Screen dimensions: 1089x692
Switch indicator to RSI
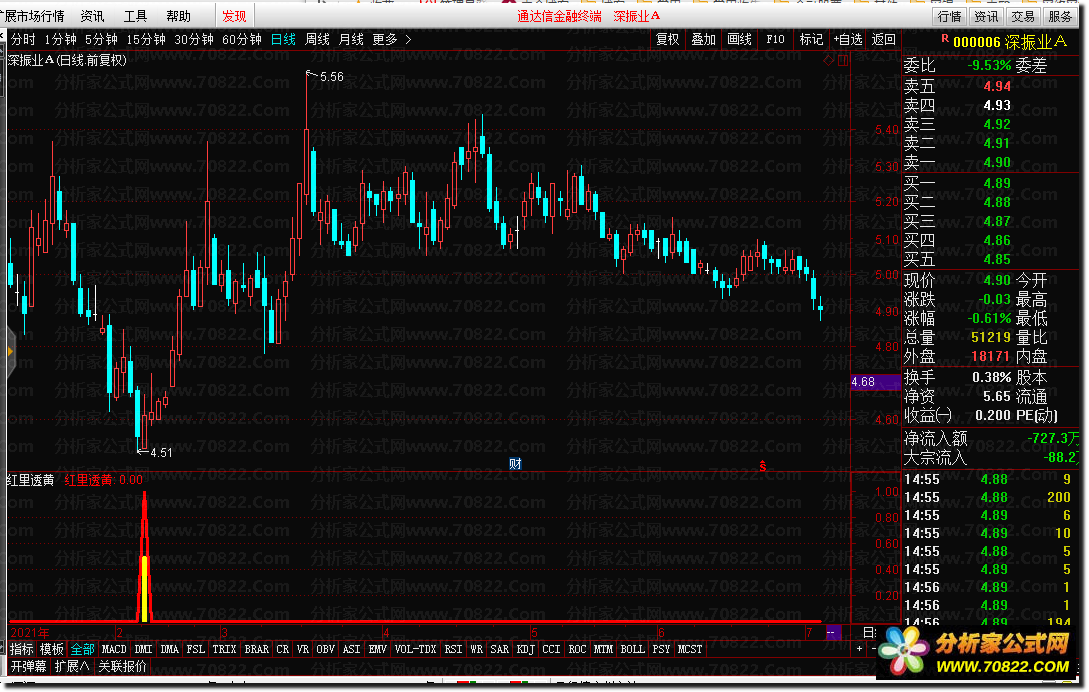[454, 649]
